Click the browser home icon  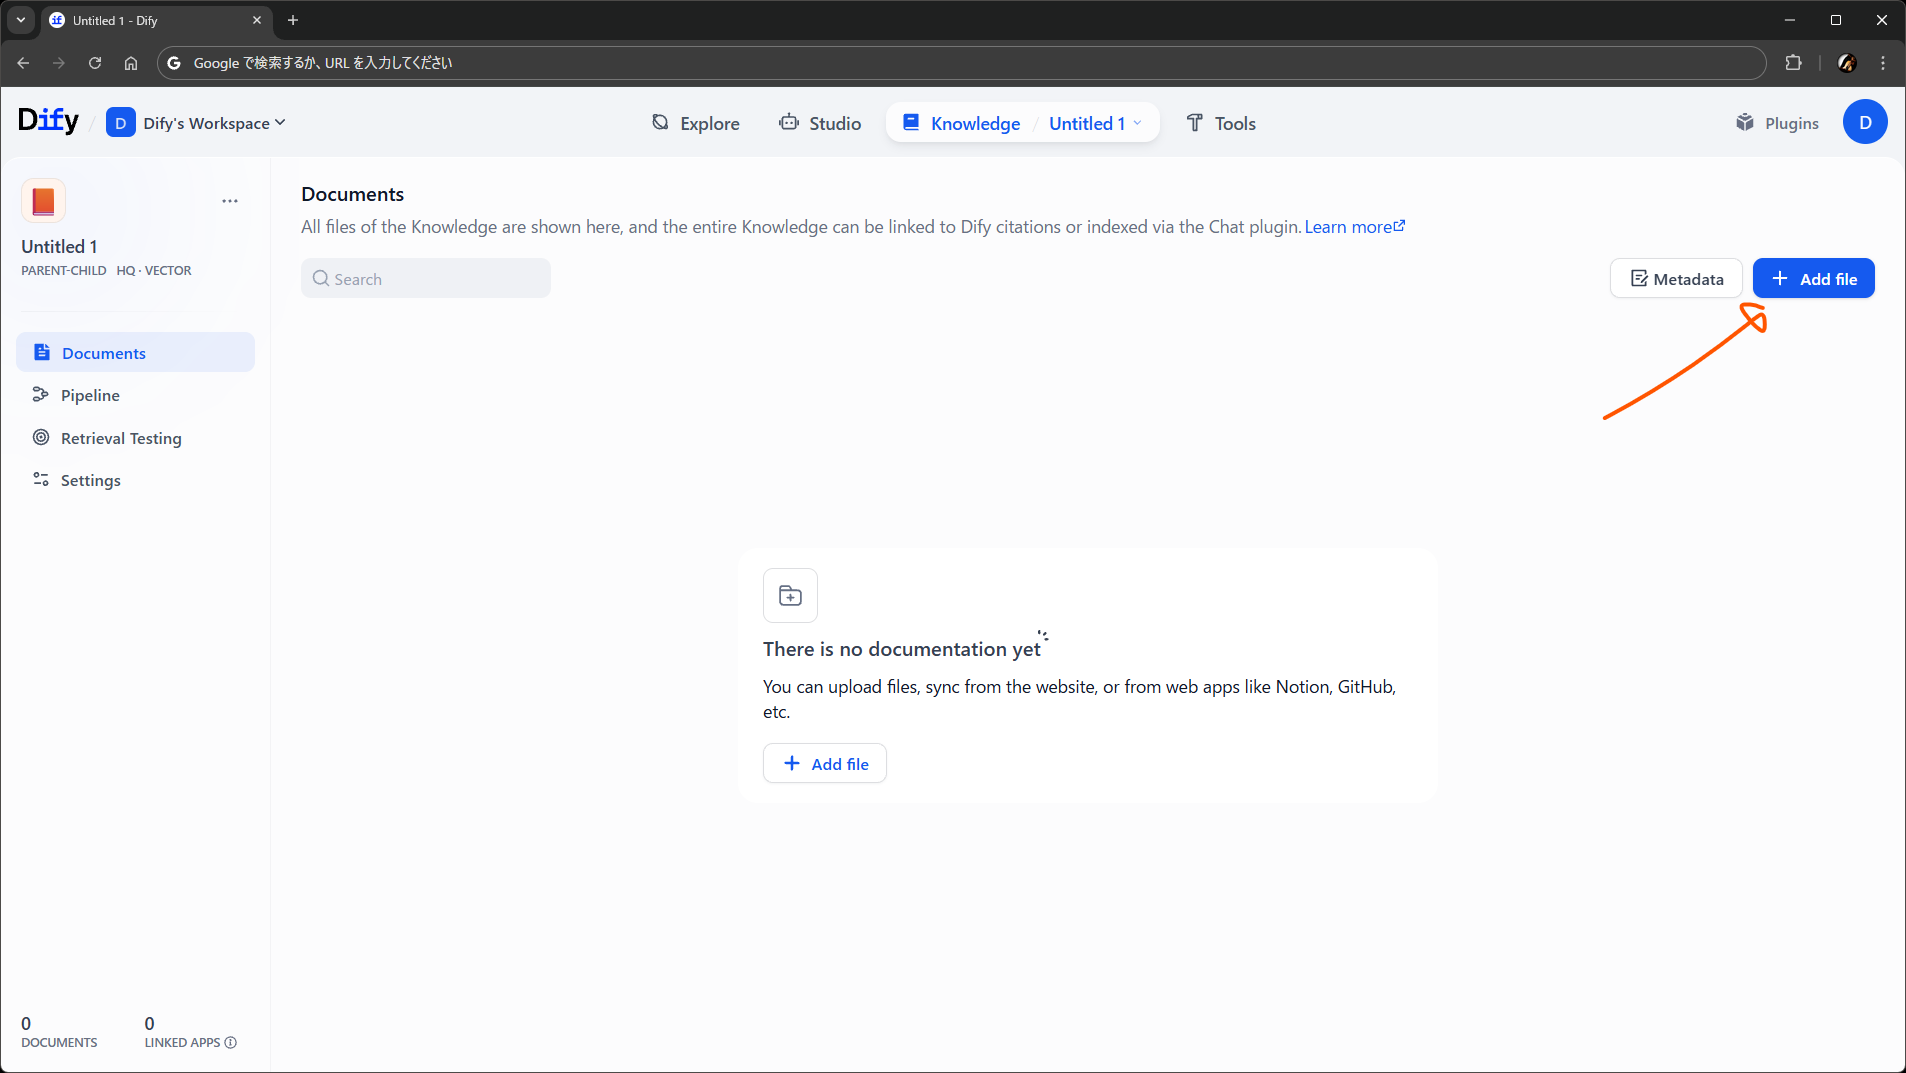[131, 63]
